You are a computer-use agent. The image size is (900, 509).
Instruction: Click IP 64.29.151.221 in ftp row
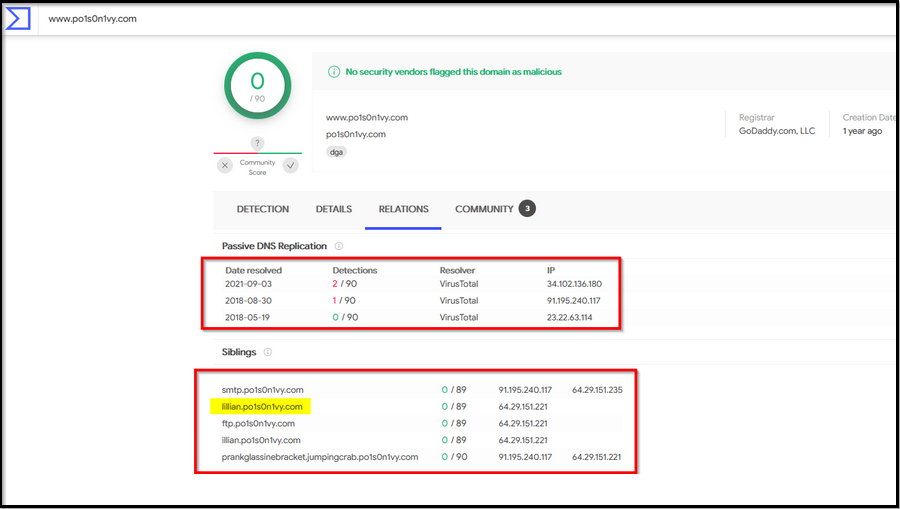[523, 423]
